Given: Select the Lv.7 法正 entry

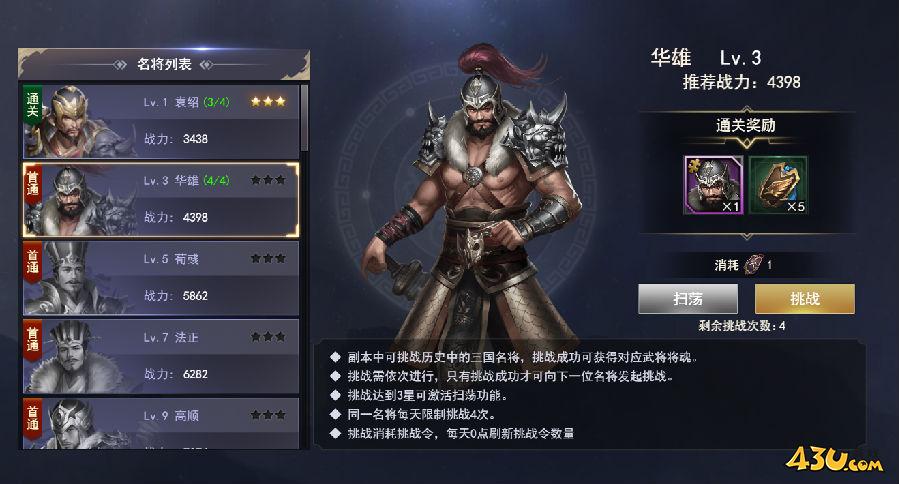Looking at the screenshot, I should [161, 357].
